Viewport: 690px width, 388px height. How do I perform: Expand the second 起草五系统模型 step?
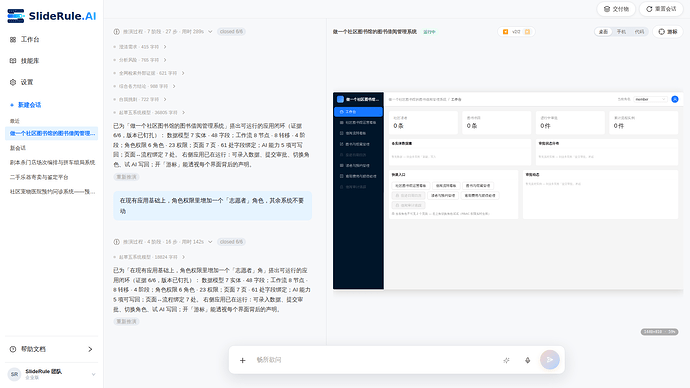coord(149,257)
